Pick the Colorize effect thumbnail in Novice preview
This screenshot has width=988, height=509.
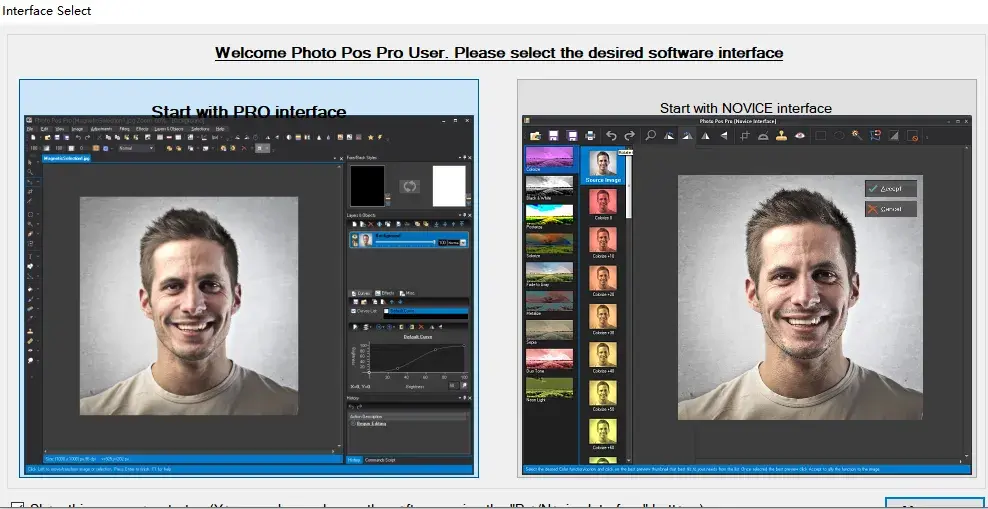pos(549,159)
